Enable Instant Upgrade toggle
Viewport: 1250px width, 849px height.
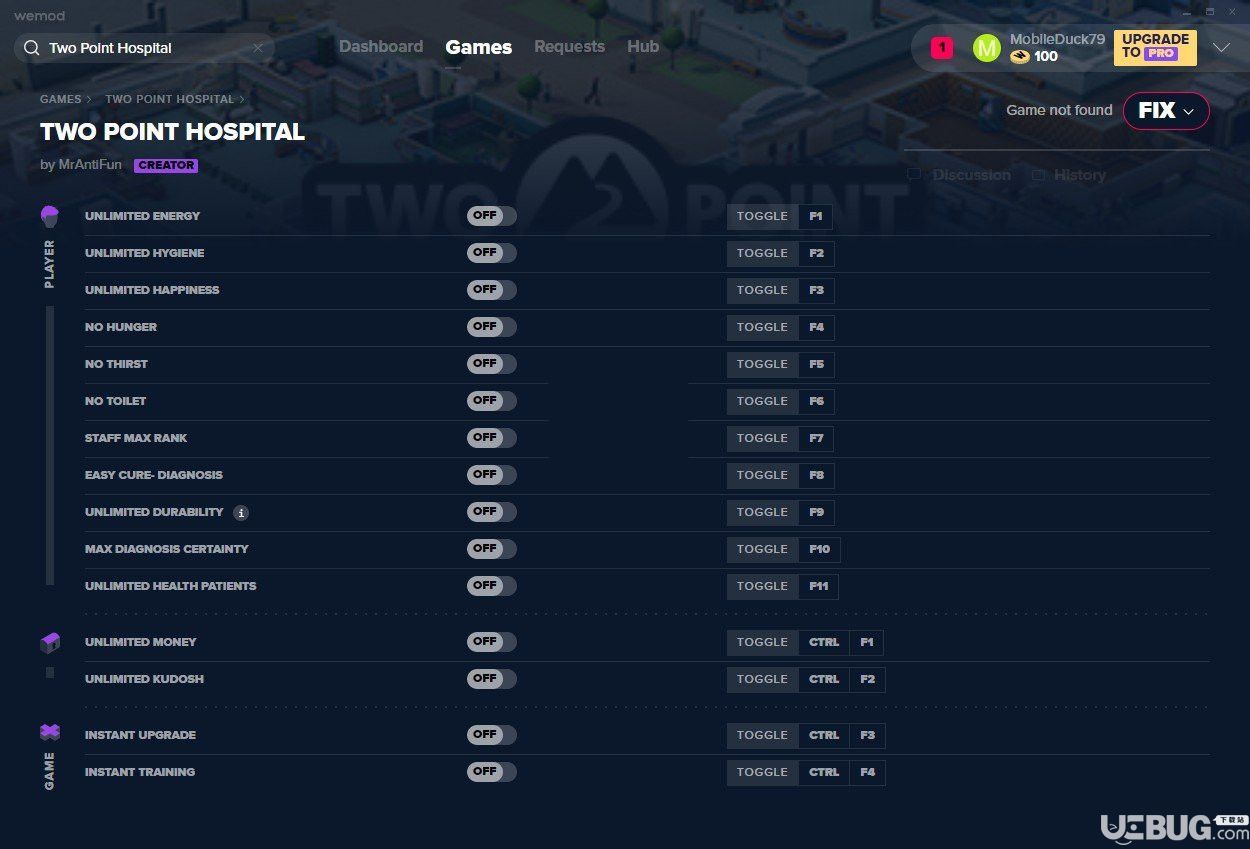492,735
